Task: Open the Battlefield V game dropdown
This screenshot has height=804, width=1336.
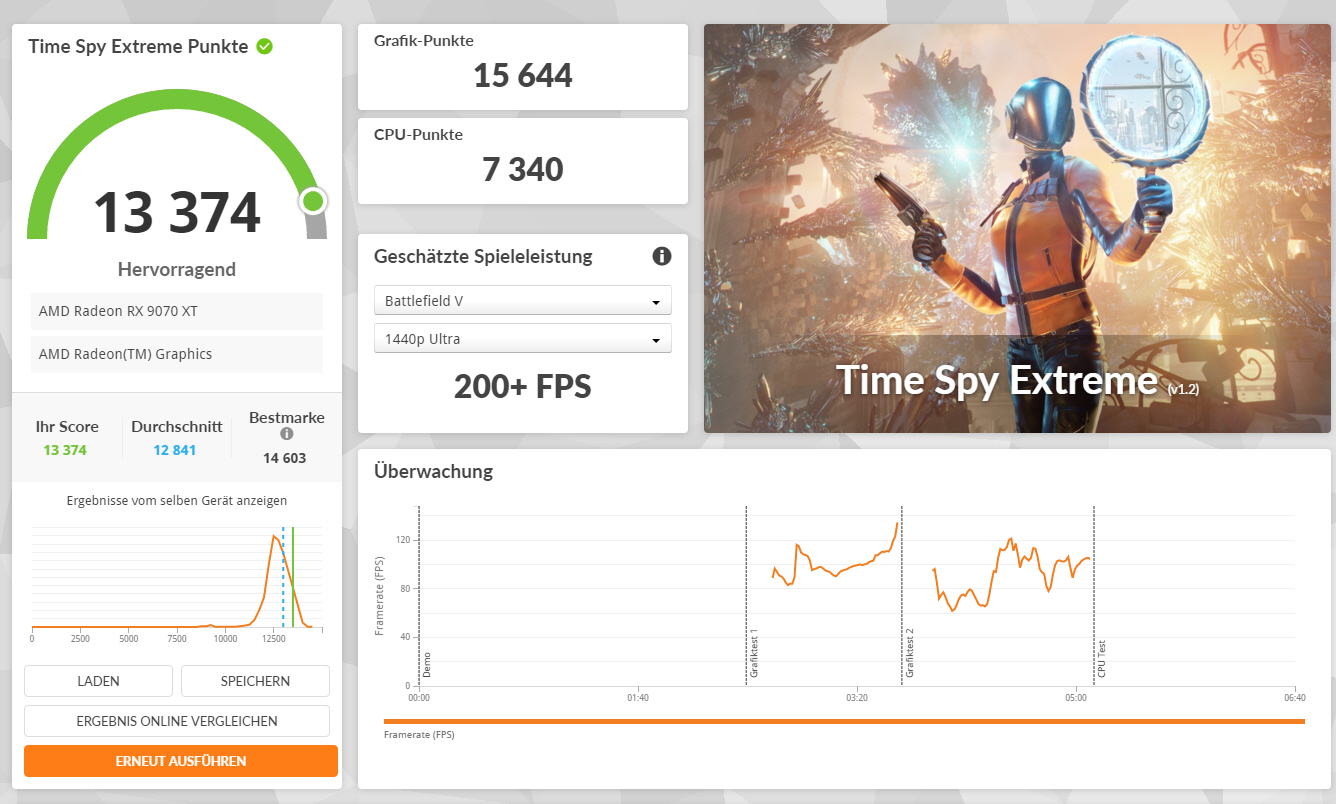Action: click(523, 300)
